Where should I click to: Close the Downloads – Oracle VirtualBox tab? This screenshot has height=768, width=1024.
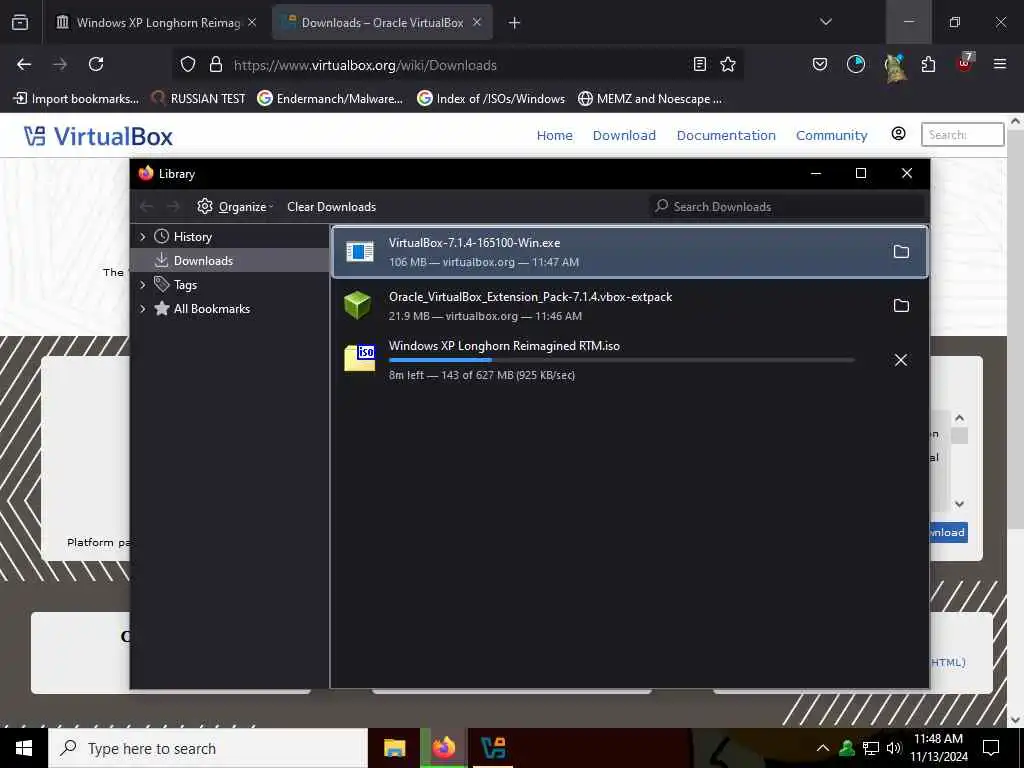coord(477,22)
